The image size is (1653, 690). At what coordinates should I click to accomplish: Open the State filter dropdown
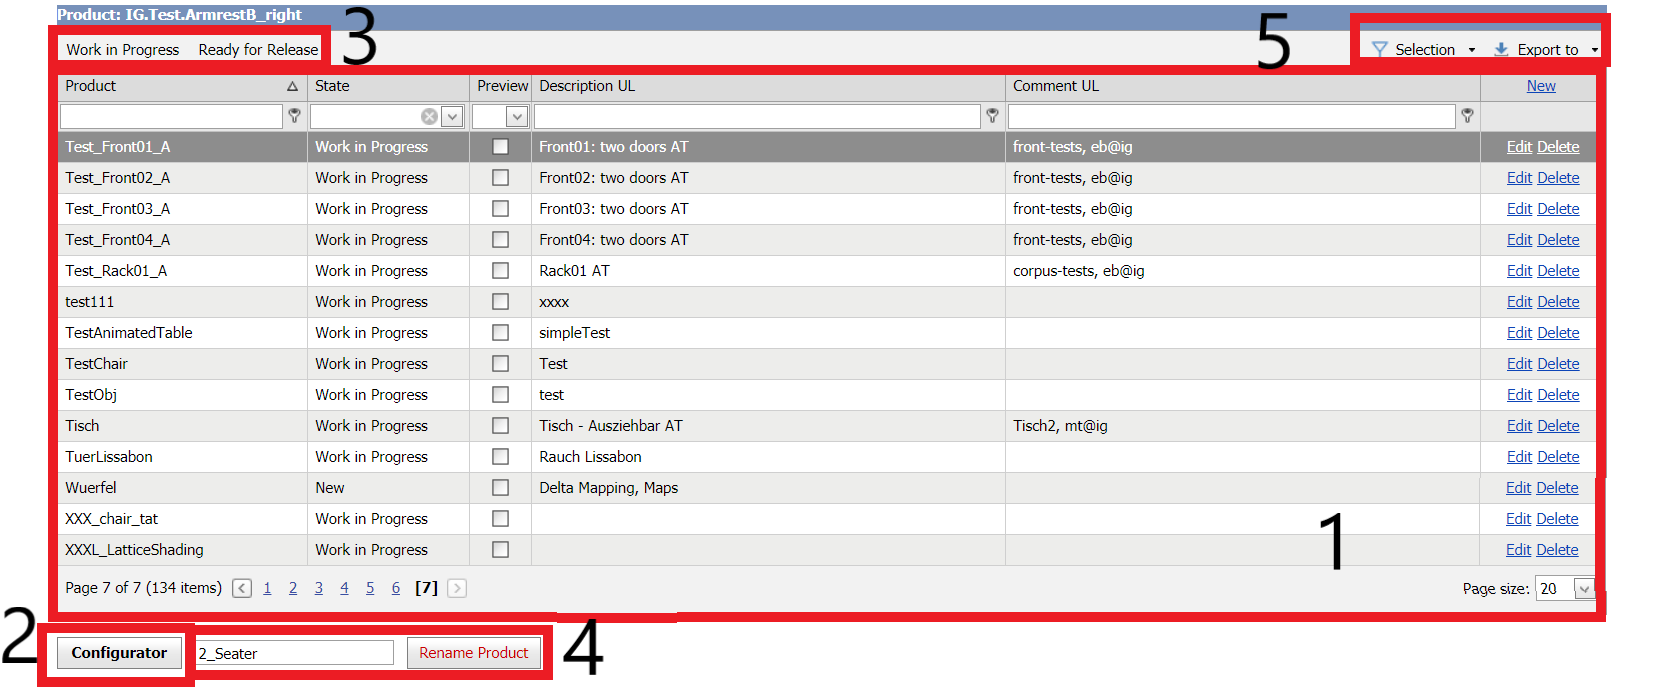452,117
